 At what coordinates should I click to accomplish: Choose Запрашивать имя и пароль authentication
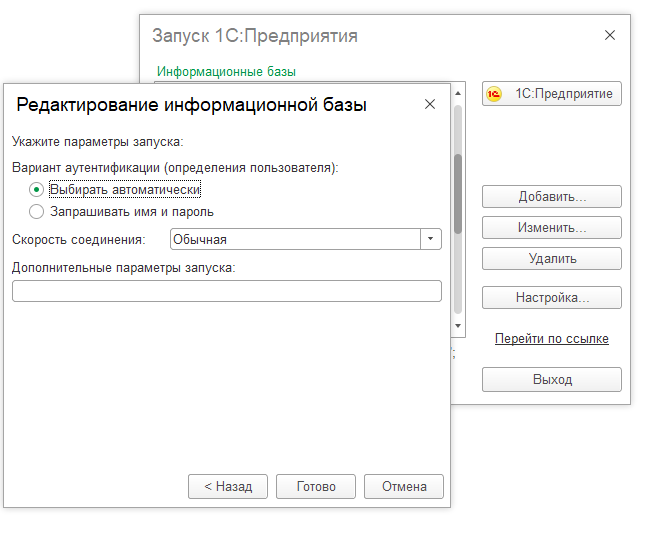point(37,212)
